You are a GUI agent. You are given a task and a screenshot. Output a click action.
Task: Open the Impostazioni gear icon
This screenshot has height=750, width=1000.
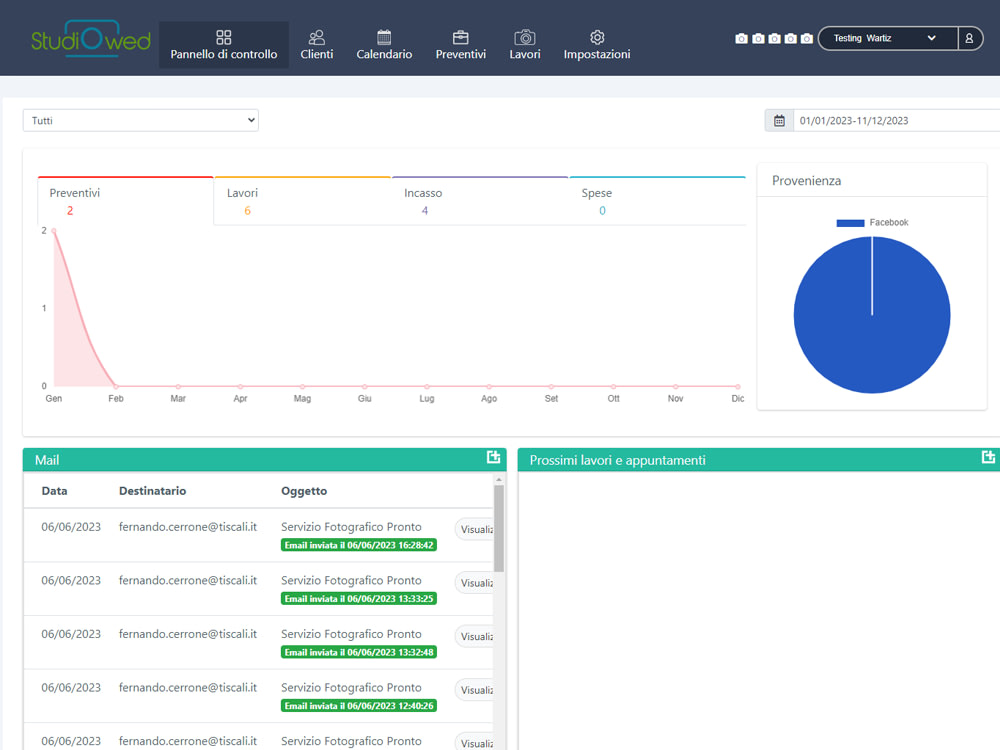[596, 37]
